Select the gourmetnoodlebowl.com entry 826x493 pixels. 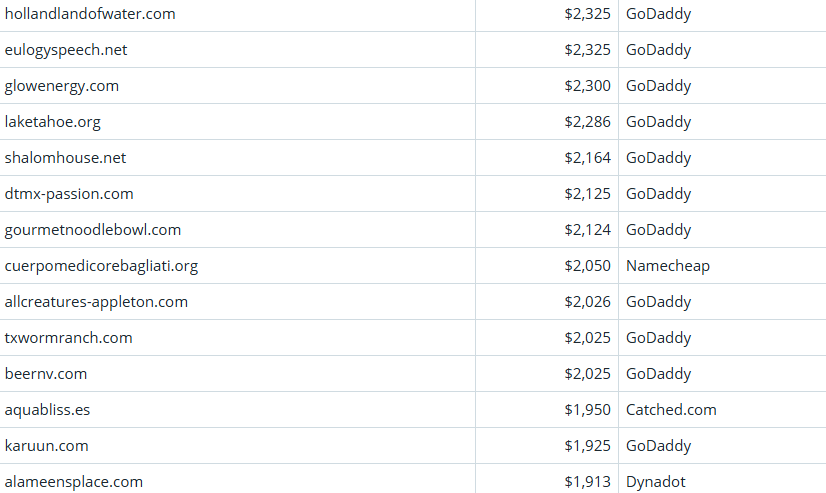pos(93,230)
